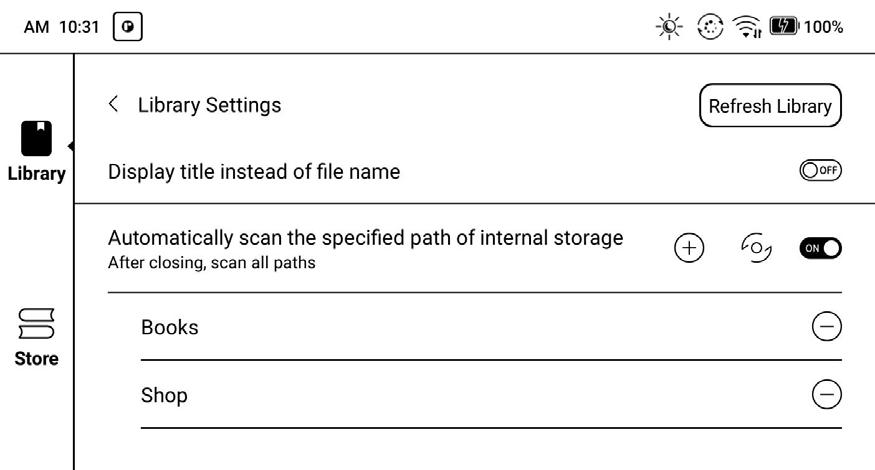Tap the battery indicator icon
Viewport: 875px width, 470px height.
coord(783,27)
